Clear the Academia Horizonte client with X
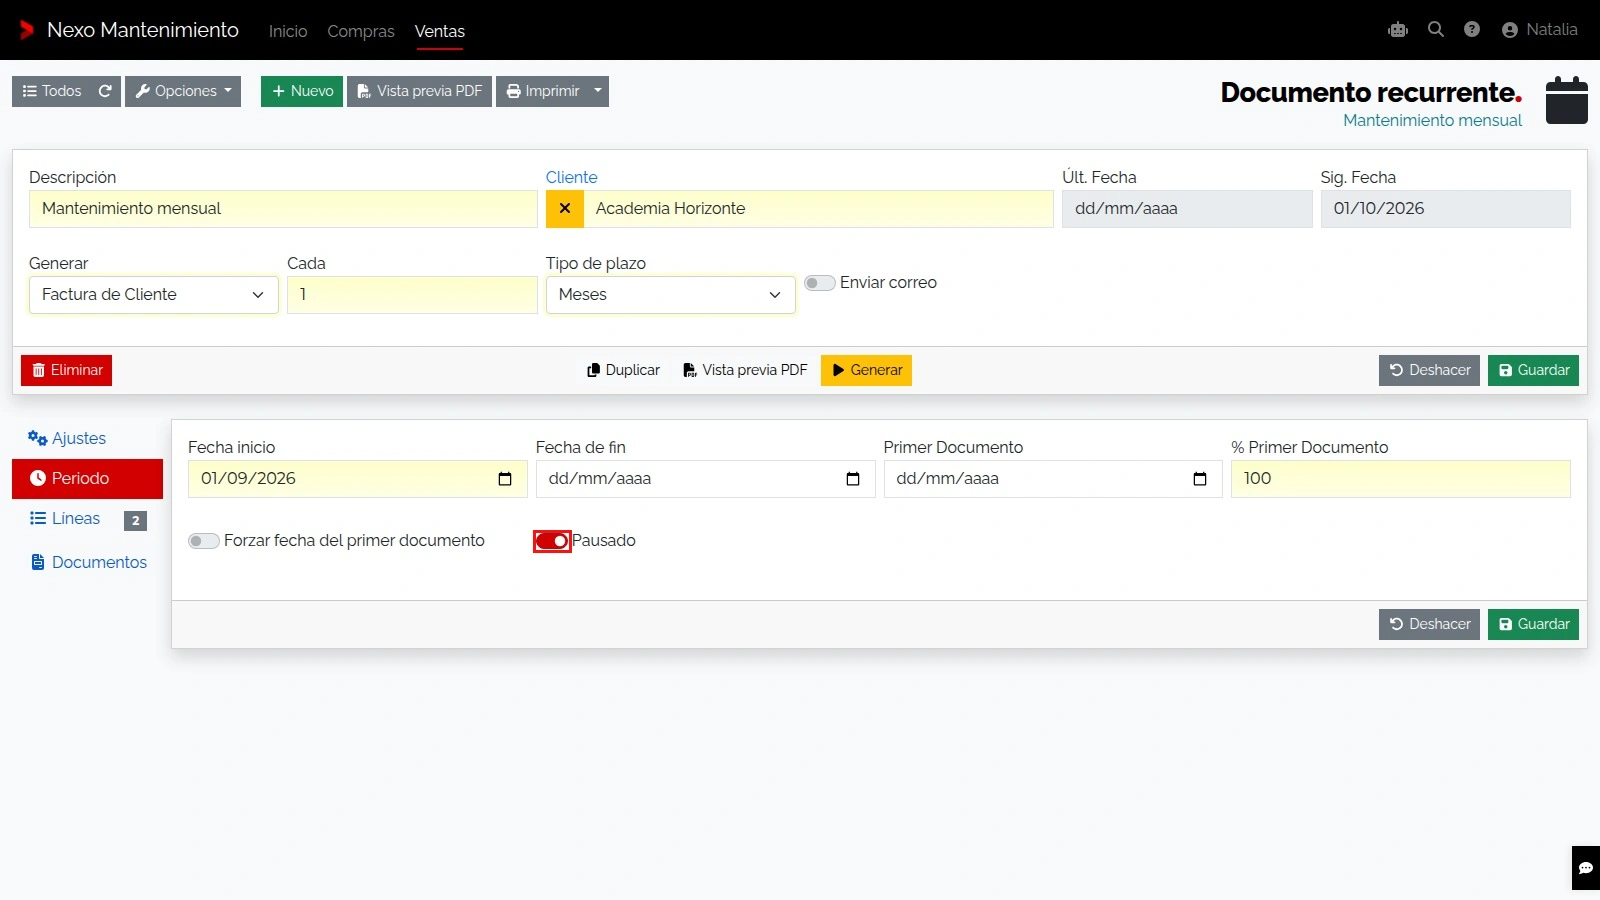 pos(565,209)
